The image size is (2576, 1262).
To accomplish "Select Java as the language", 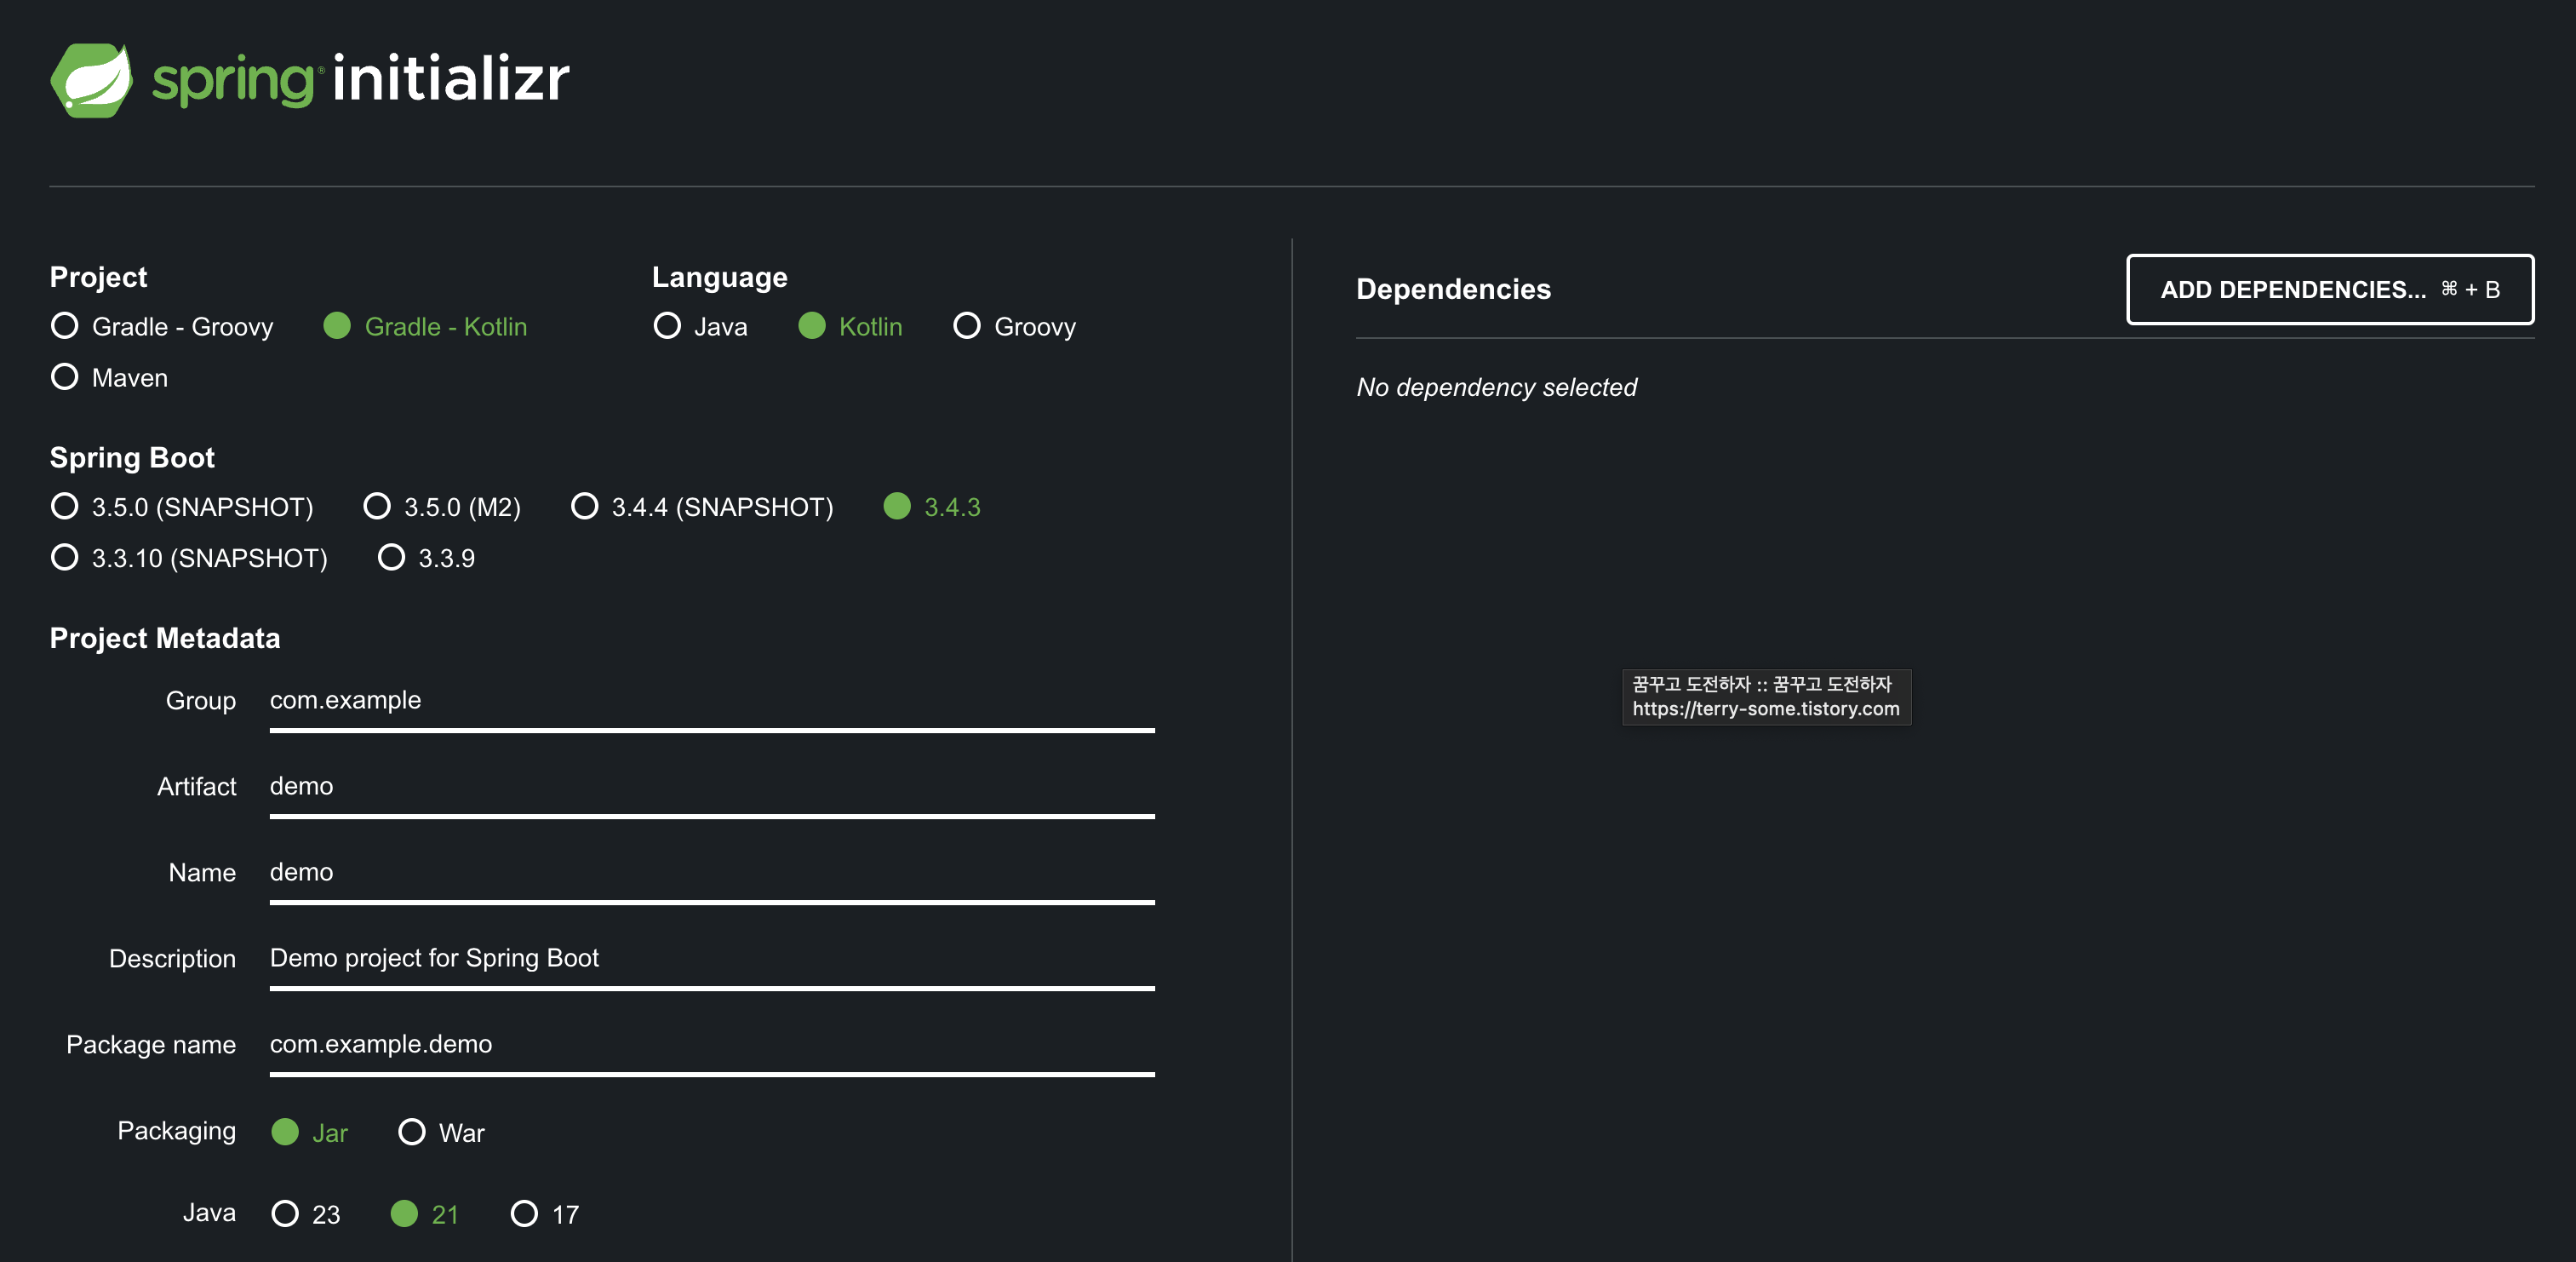I will click(667, 326).
